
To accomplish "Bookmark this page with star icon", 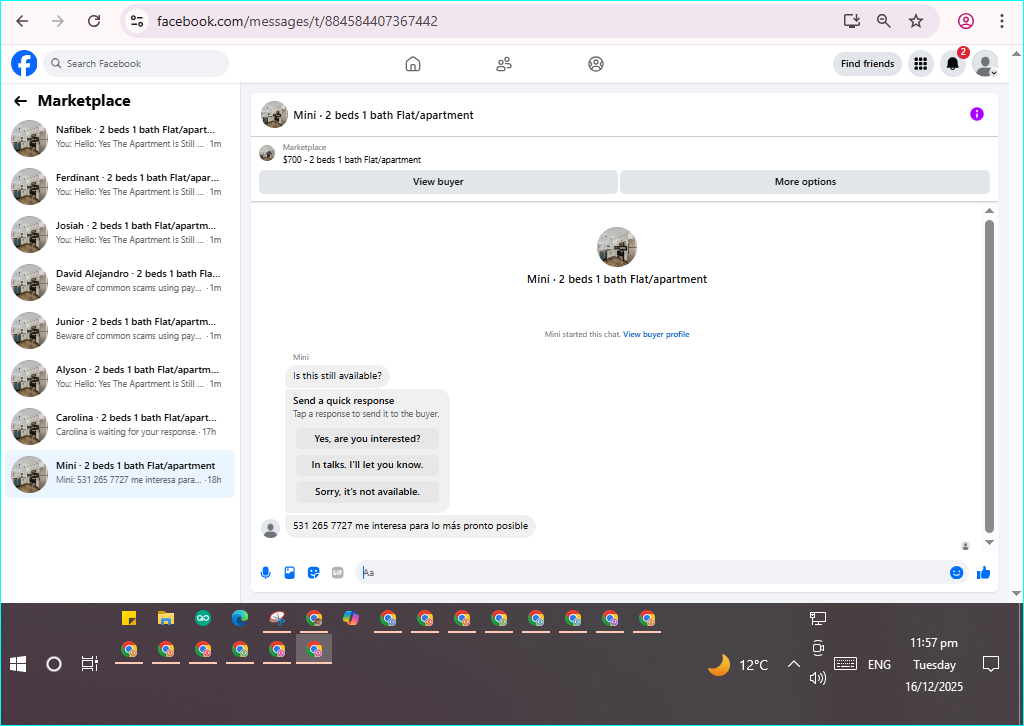I will [x=916, y=21].
